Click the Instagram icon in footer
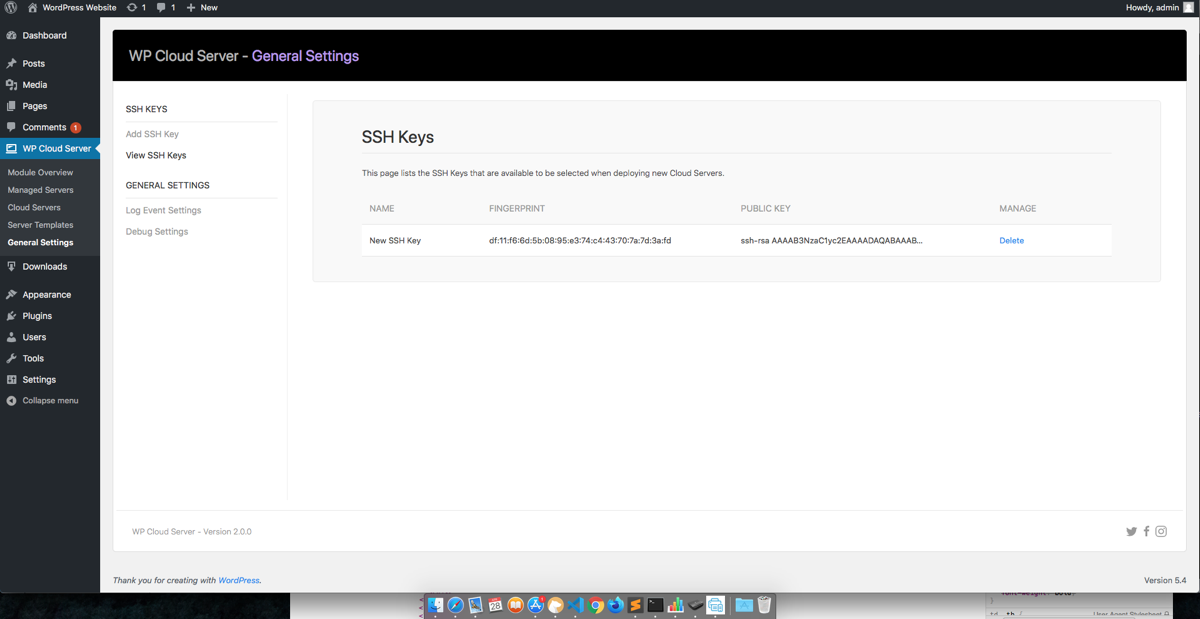Image resolution: width=1200 pixels, height=619 pixels. (1161, 532)
